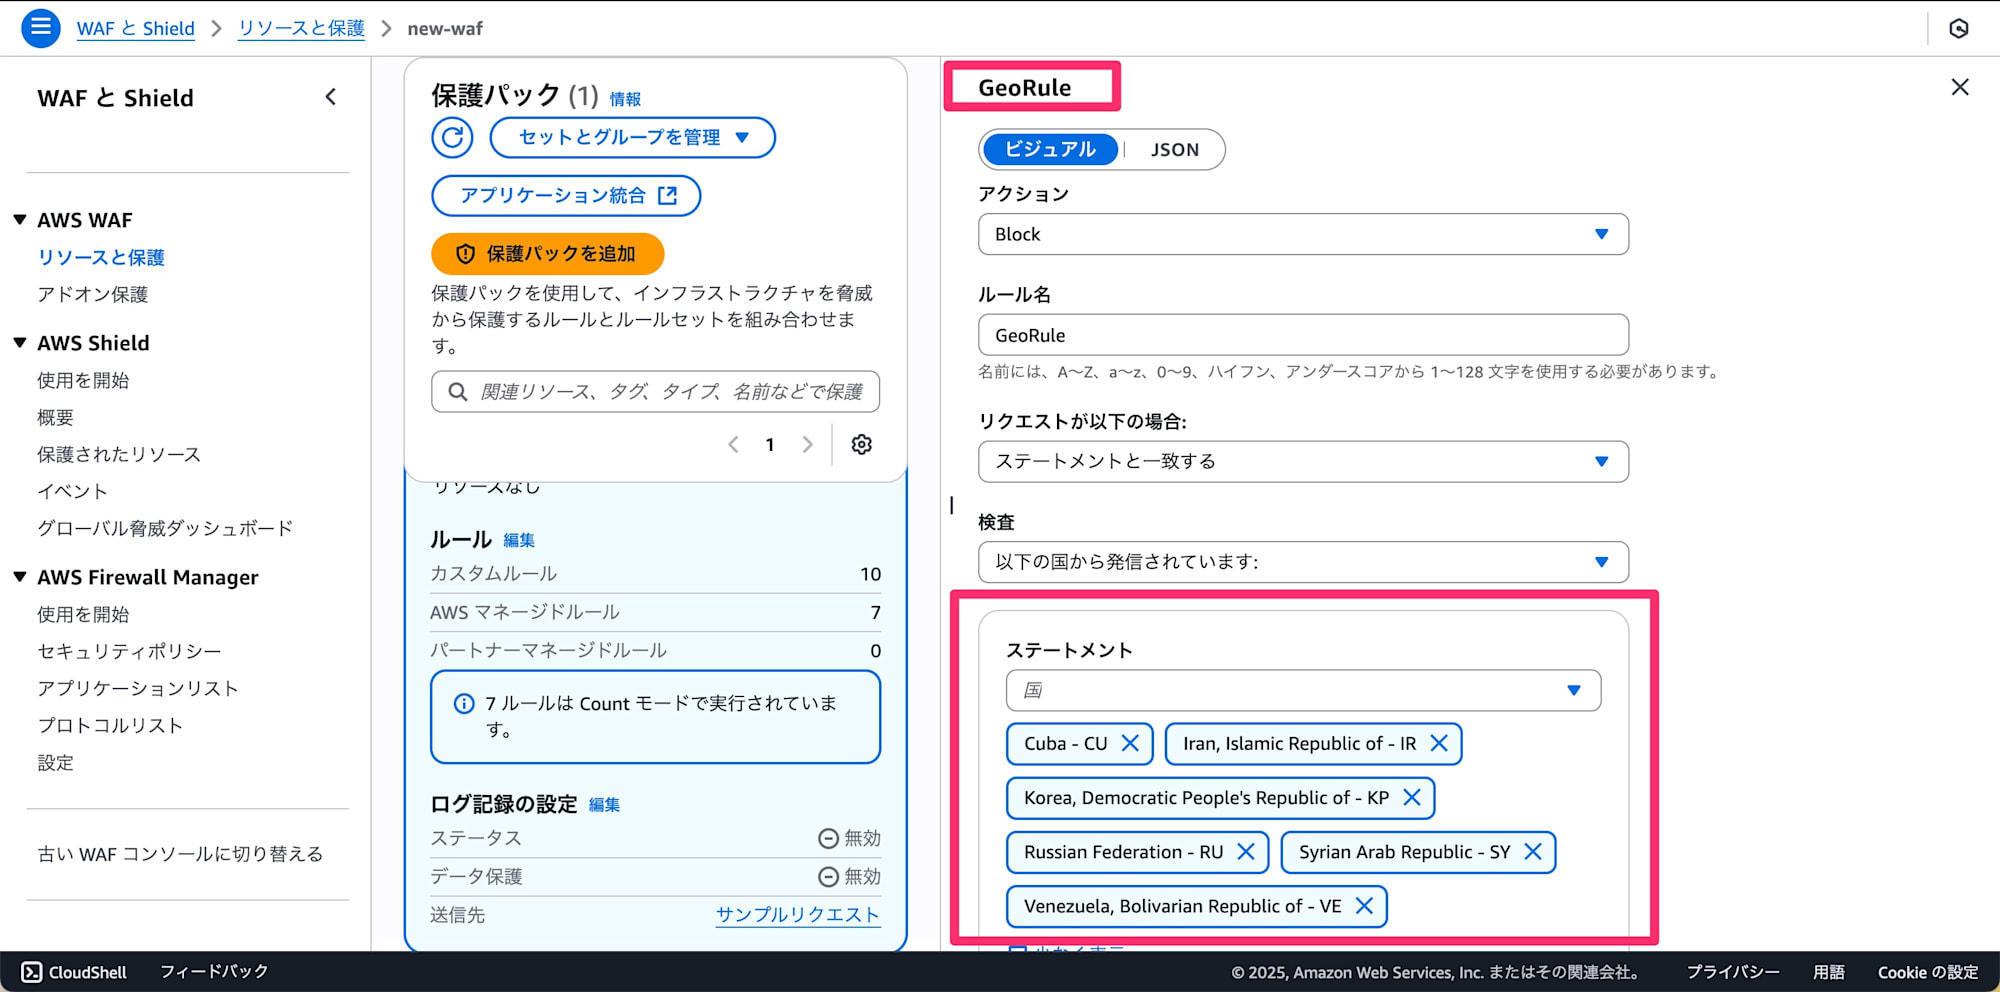Click フィードバック in footer
2000x992 pixels.
214,972
